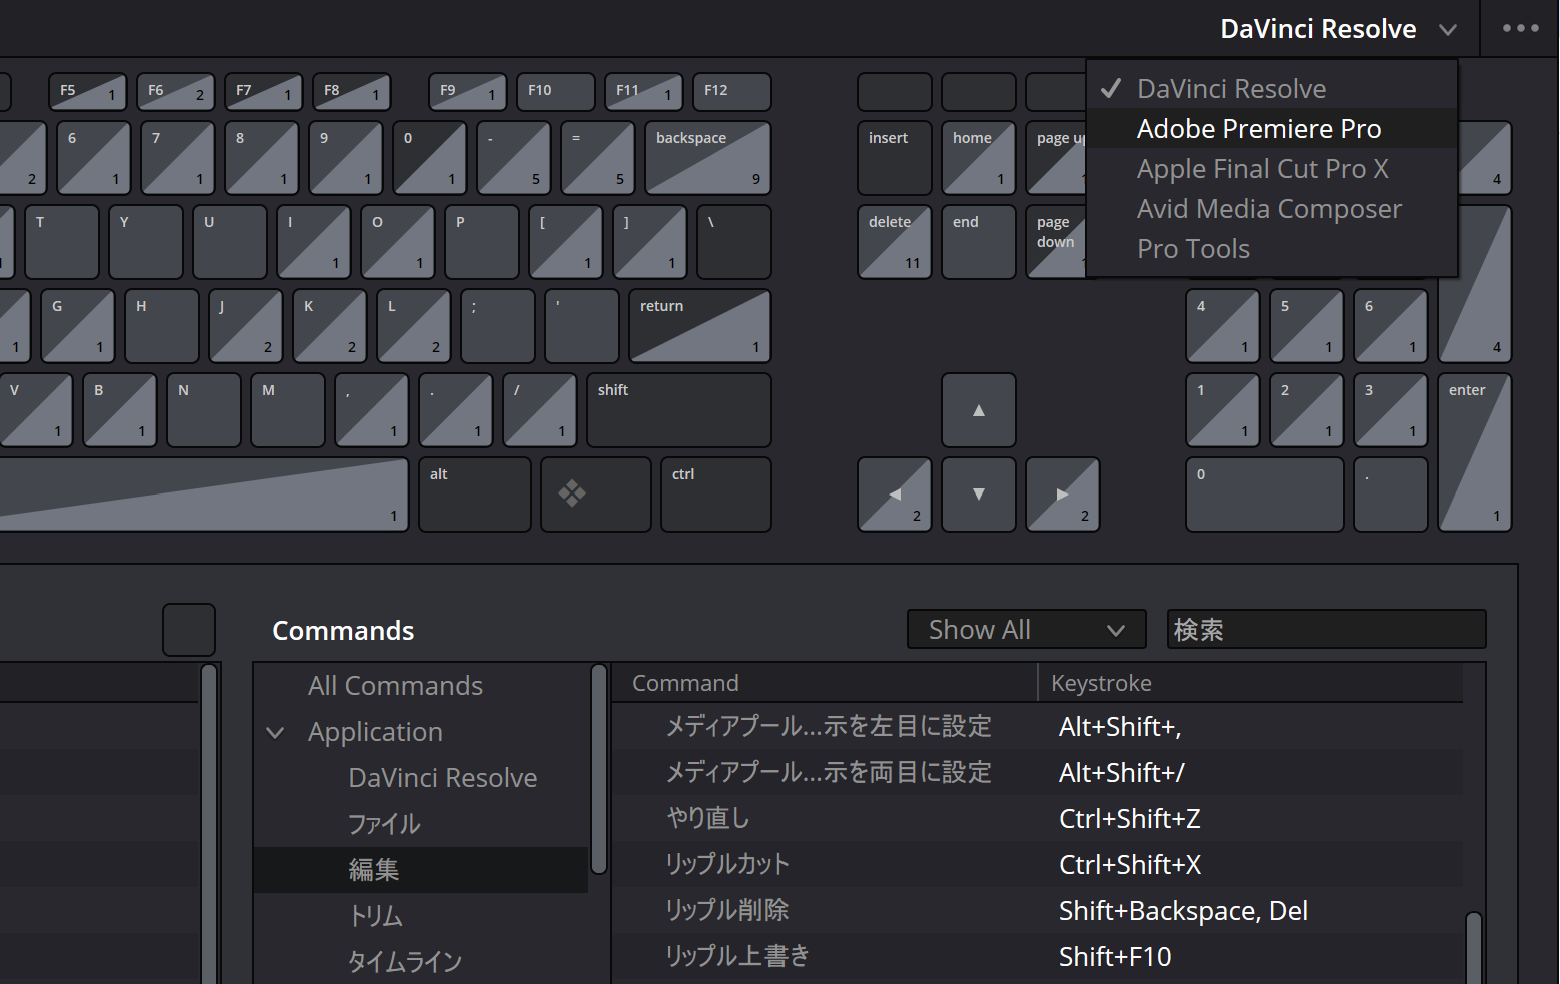1560x984 pixels.
Task: Click the right arrow key on virtual keyboard
Action: click(x=1063, y=494)
